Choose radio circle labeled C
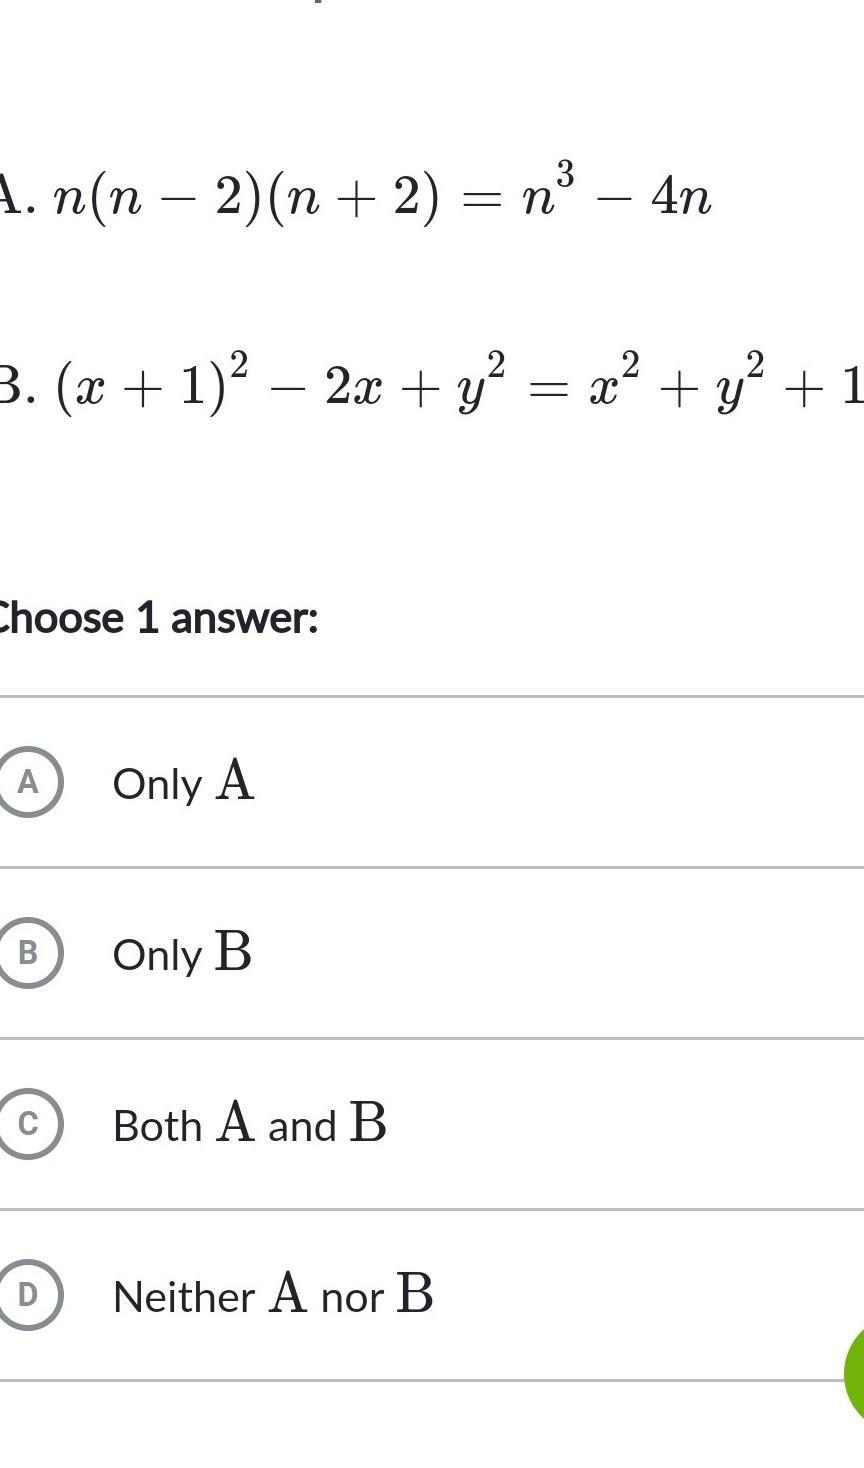The image size is (864, 1468). [28, 1124]
